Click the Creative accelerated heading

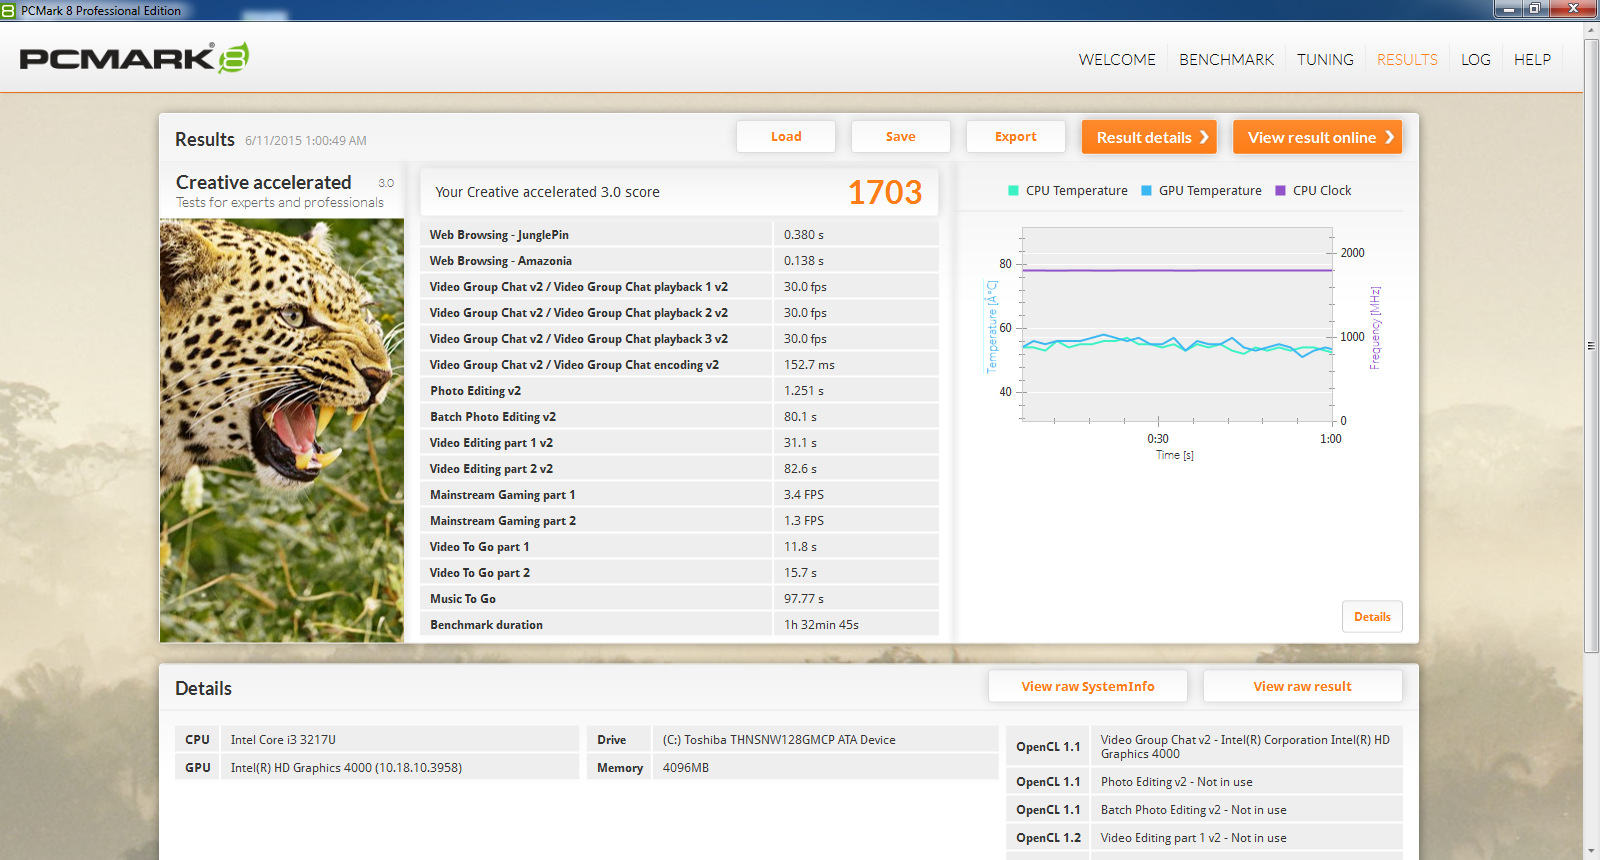pos(263,182)
